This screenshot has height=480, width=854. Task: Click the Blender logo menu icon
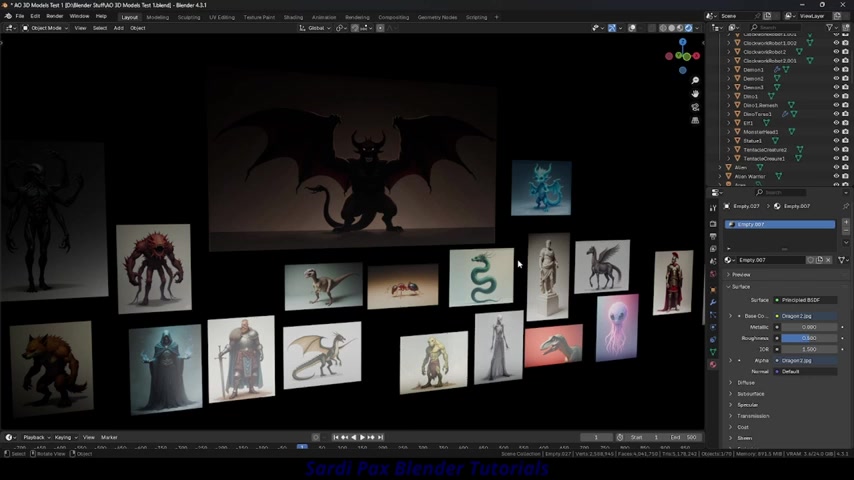[8, 16]
